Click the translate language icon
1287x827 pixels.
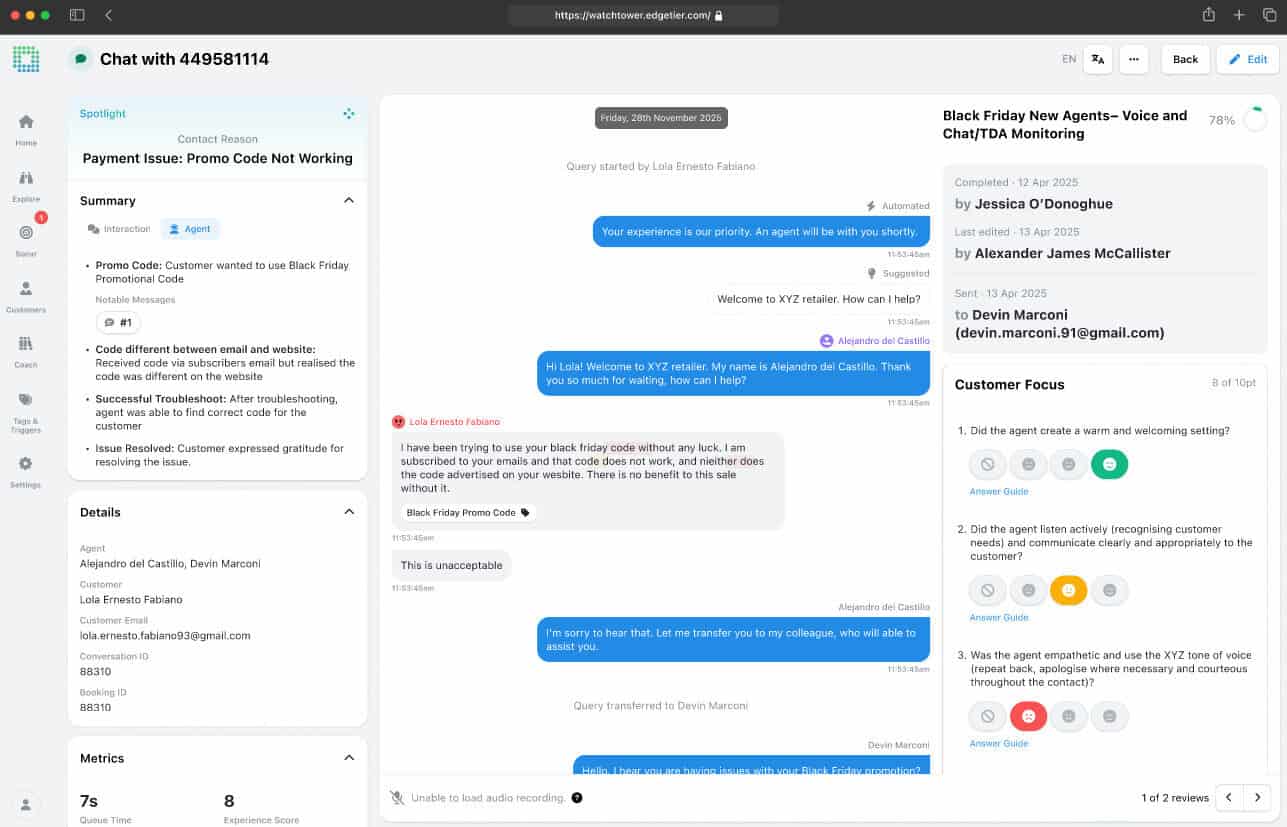[1097, 59]
